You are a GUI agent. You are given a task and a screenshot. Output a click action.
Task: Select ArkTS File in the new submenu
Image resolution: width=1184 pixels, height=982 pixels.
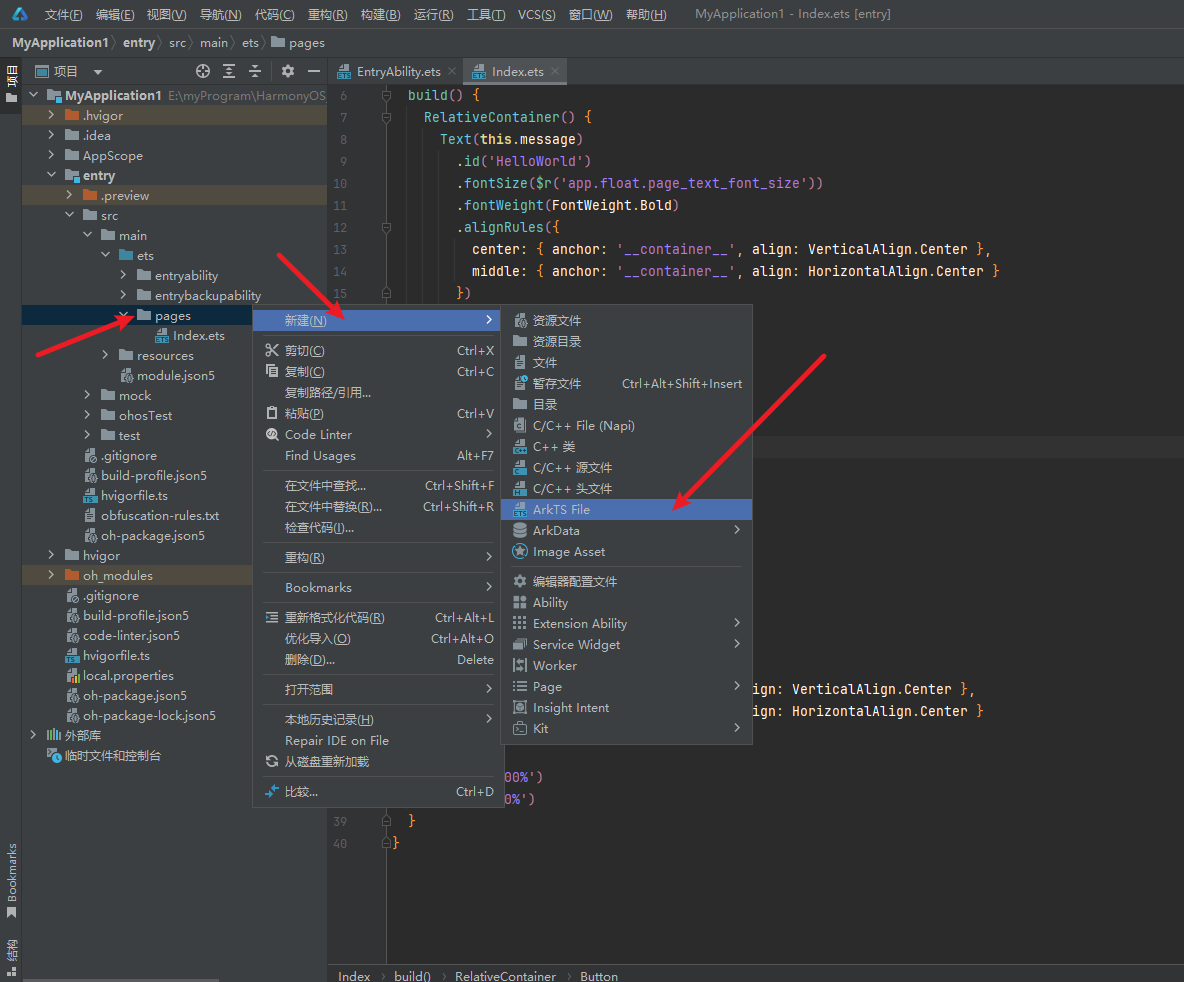pyautogui.click(x=561, y=509)
